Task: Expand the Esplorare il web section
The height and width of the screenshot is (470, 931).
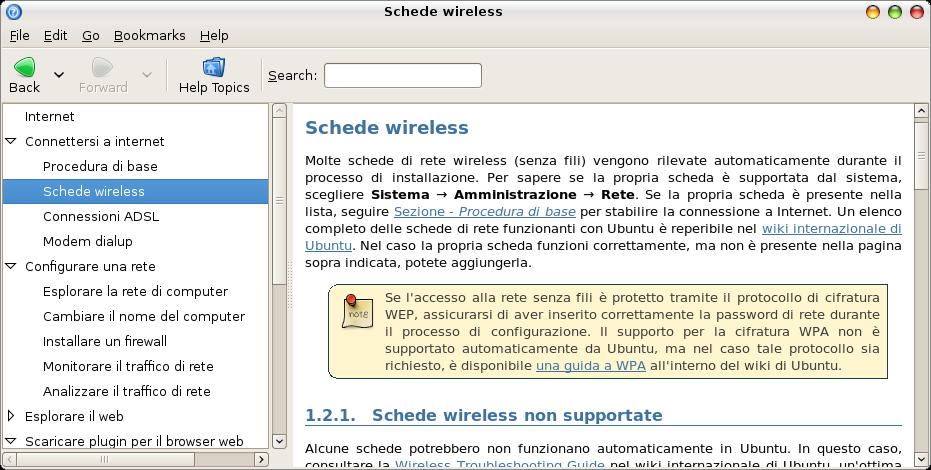Action: point(11,415)
